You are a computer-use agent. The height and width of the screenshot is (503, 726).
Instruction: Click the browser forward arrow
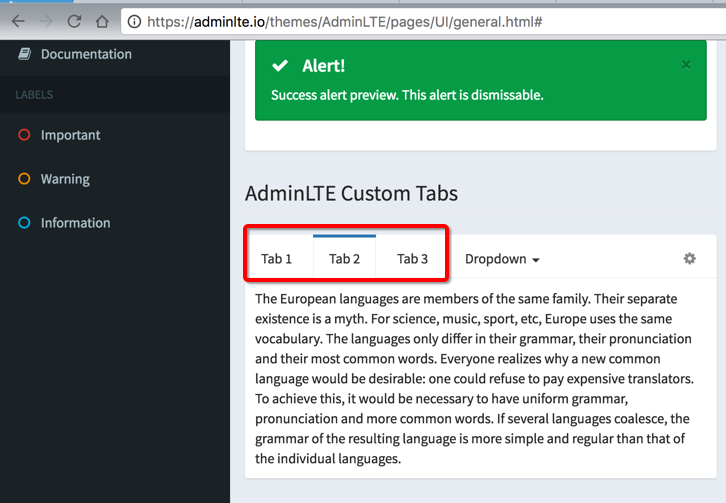click(47, 20)
